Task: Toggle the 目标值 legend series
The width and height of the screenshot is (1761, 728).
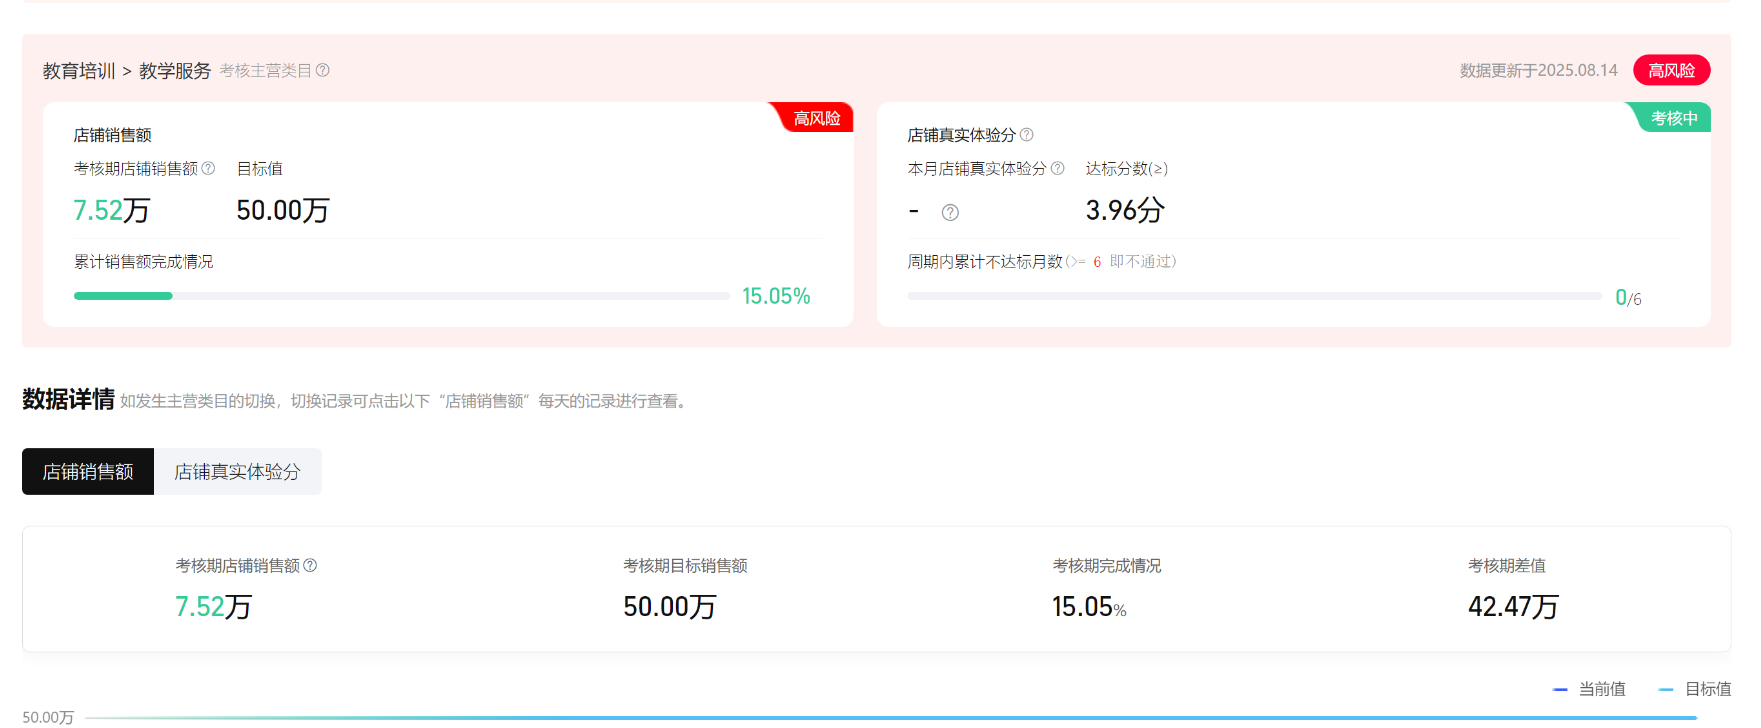Action: tap(1695, 689)
